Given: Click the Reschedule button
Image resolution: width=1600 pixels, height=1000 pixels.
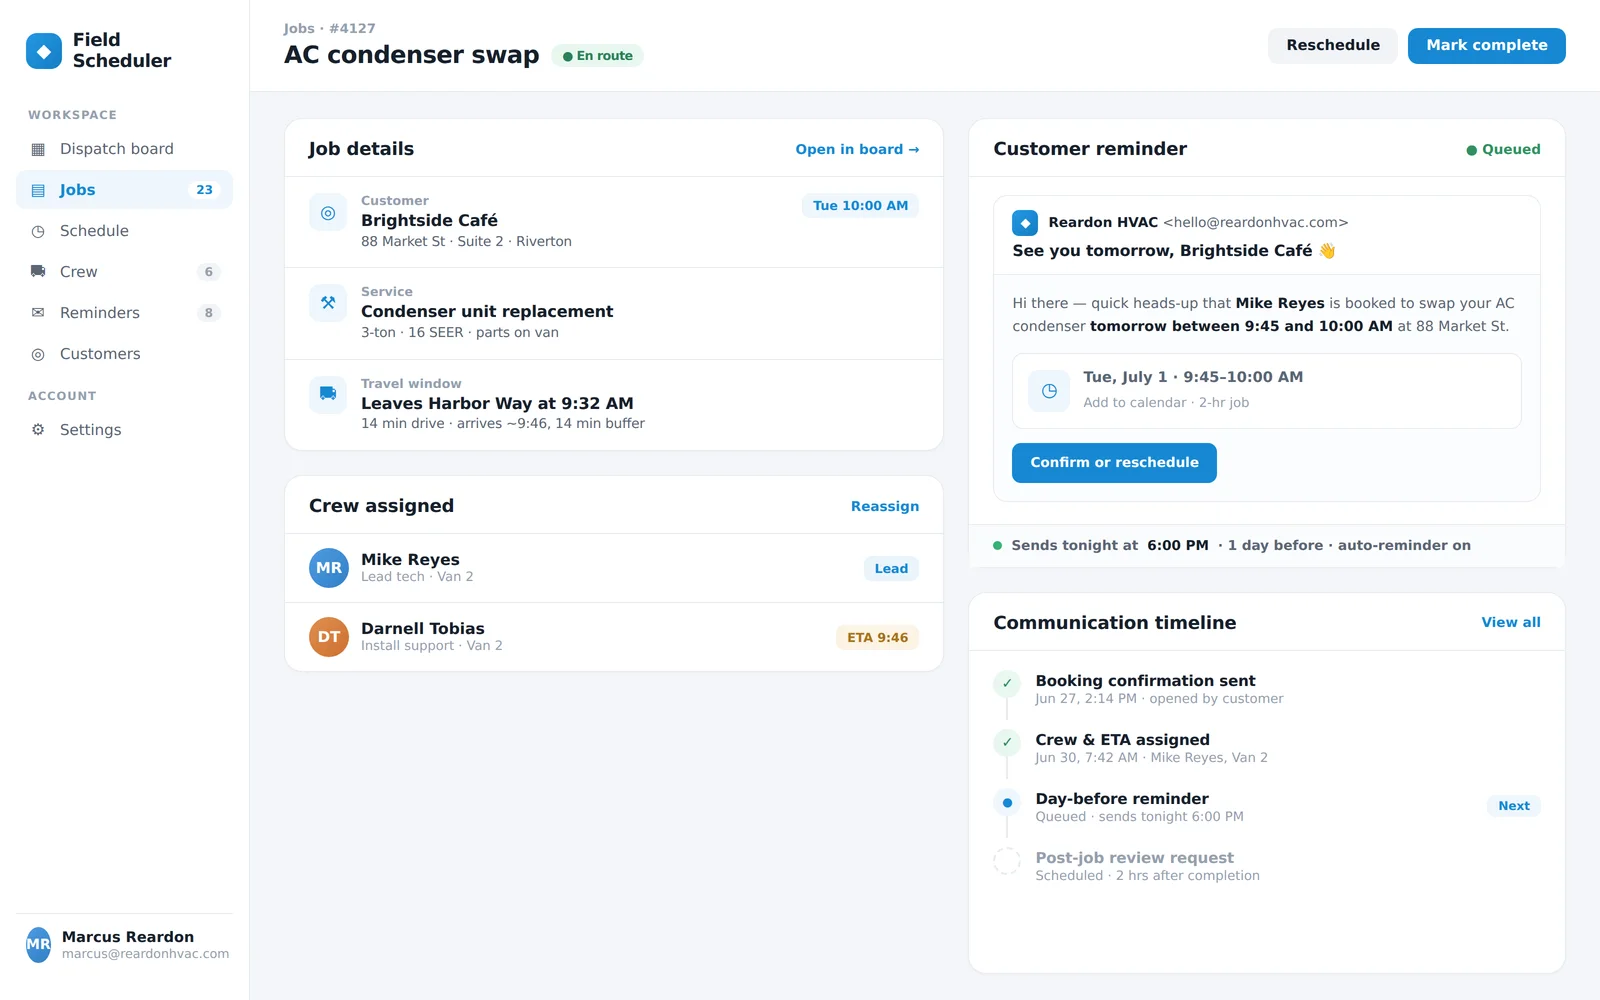Looking at the screenshot, I should click(1333, 46).
